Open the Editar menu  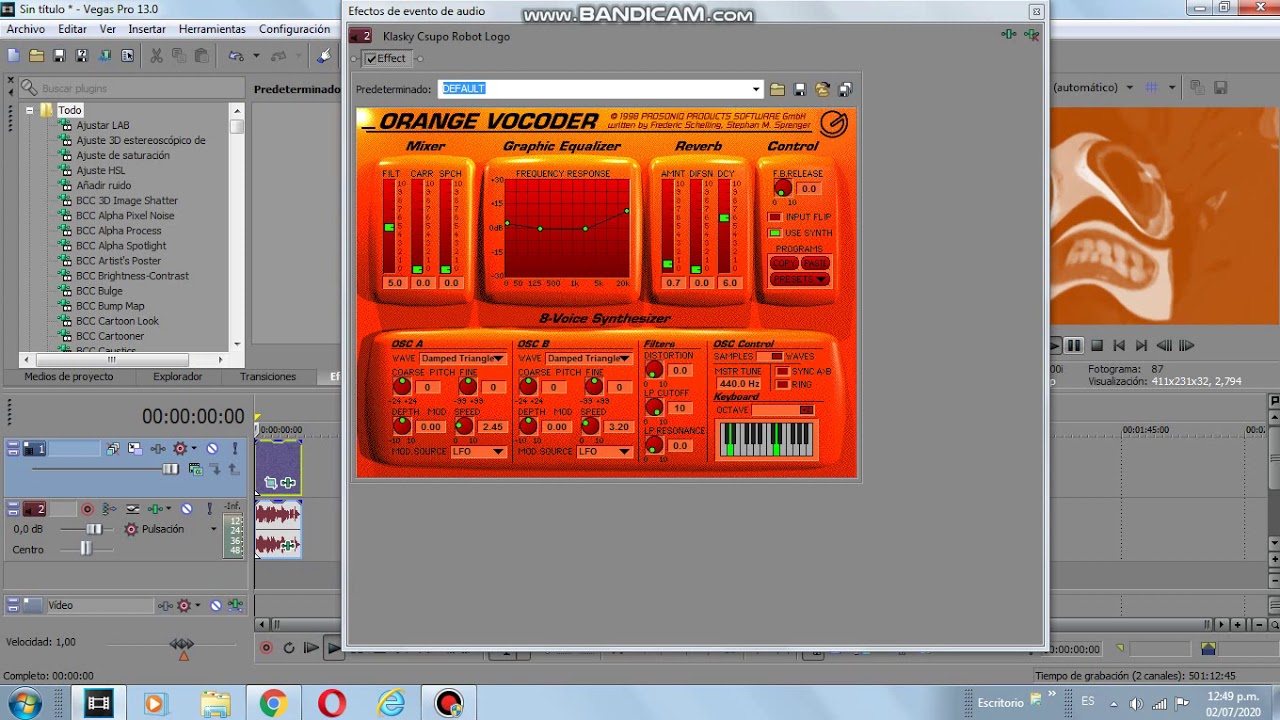(72, 29)
